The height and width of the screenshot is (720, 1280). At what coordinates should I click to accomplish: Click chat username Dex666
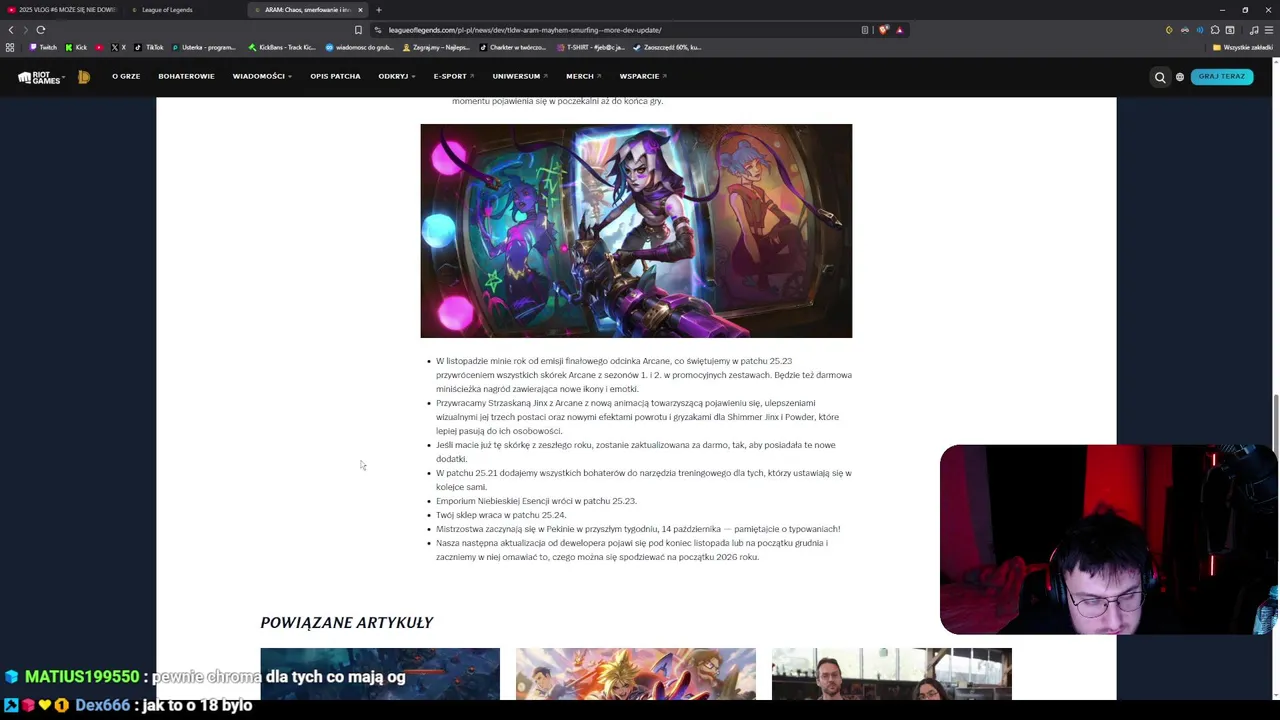click(x=102, y=705)
